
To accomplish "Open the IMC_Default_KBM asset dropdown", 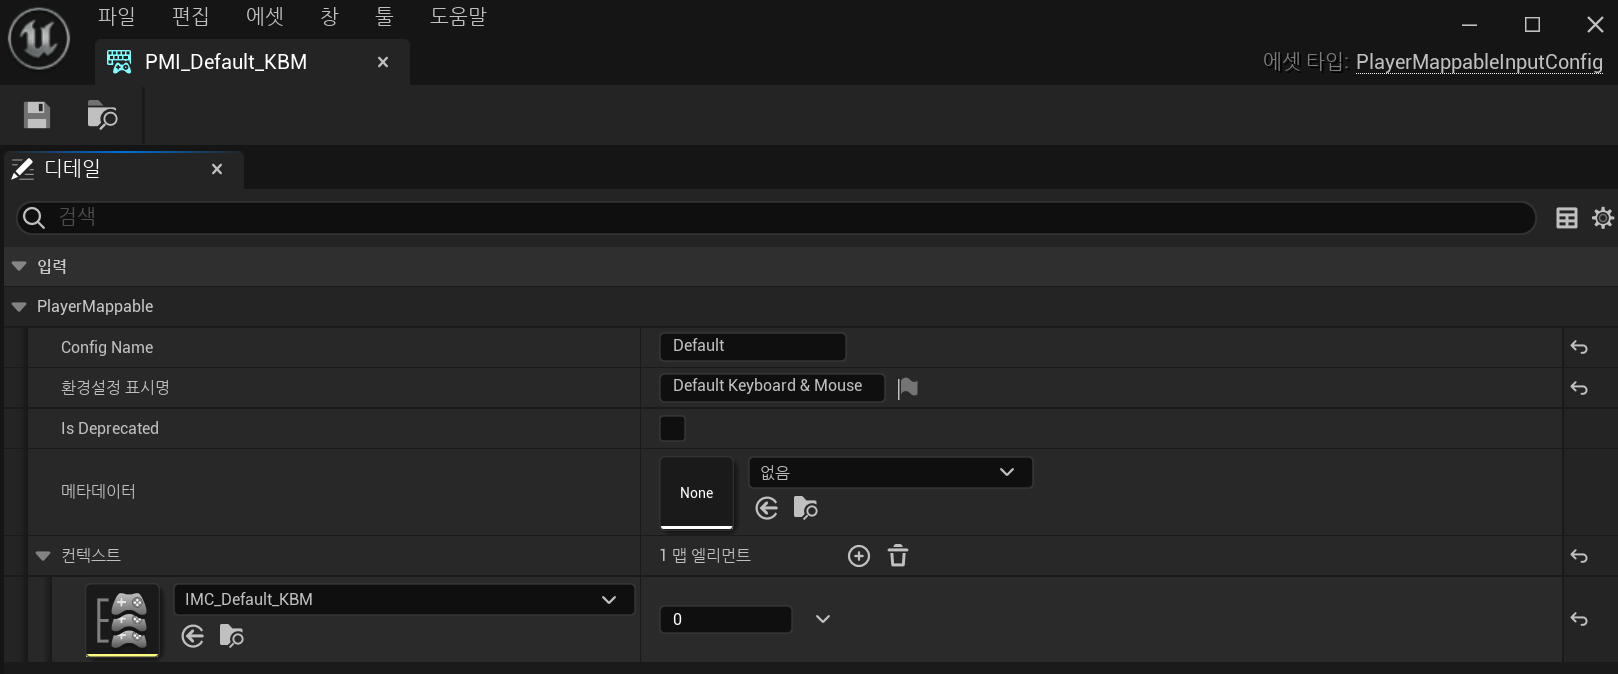I will 404,599.
